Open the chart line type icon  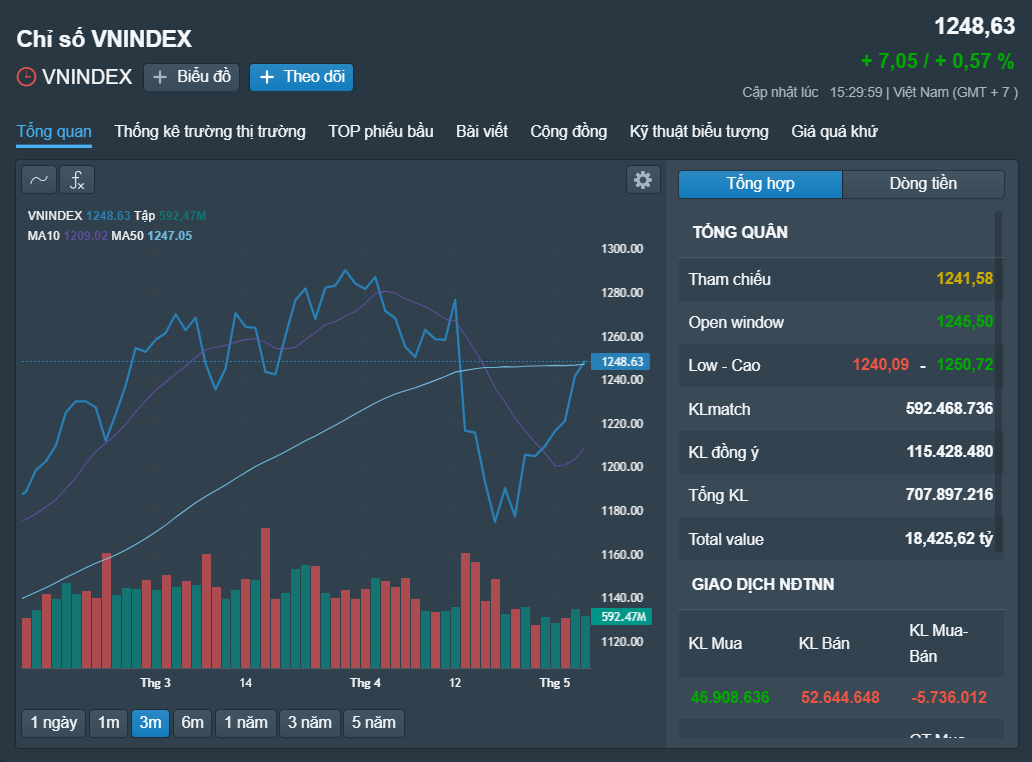pyautogui.click(x=39, y=180)
